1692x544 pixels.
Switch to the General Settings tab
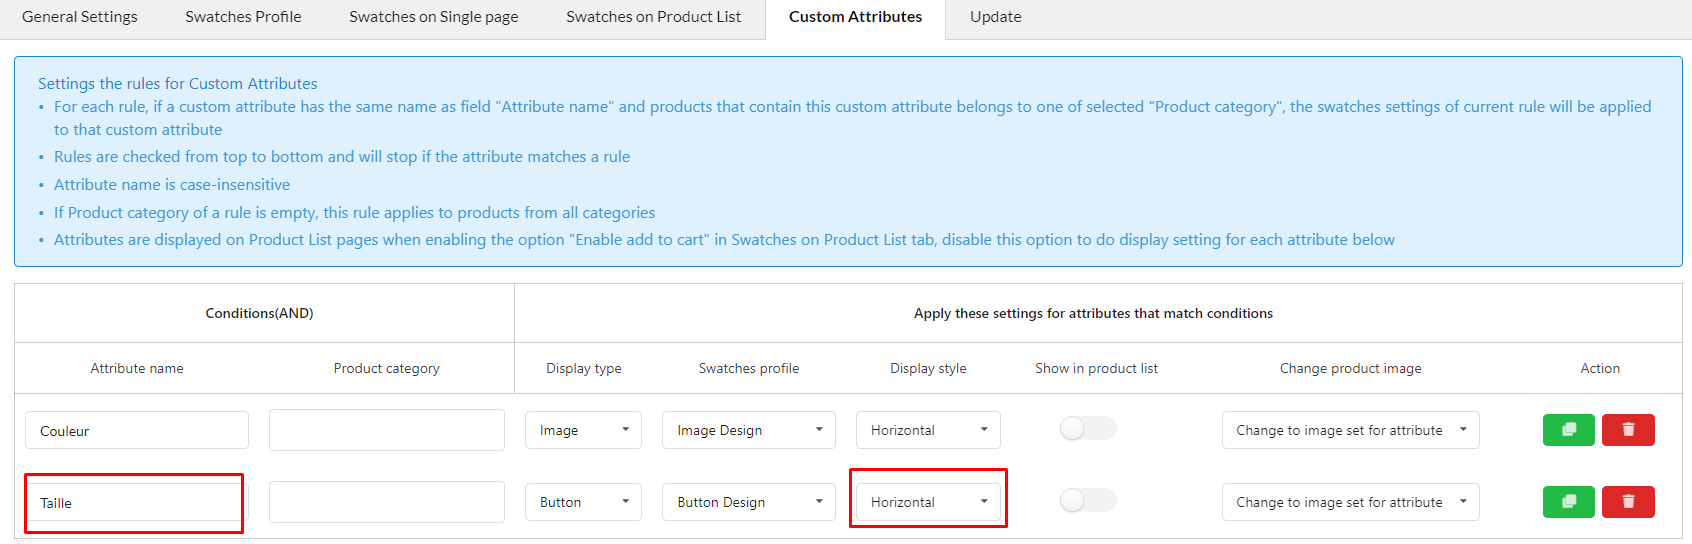(x=80, y=17)
